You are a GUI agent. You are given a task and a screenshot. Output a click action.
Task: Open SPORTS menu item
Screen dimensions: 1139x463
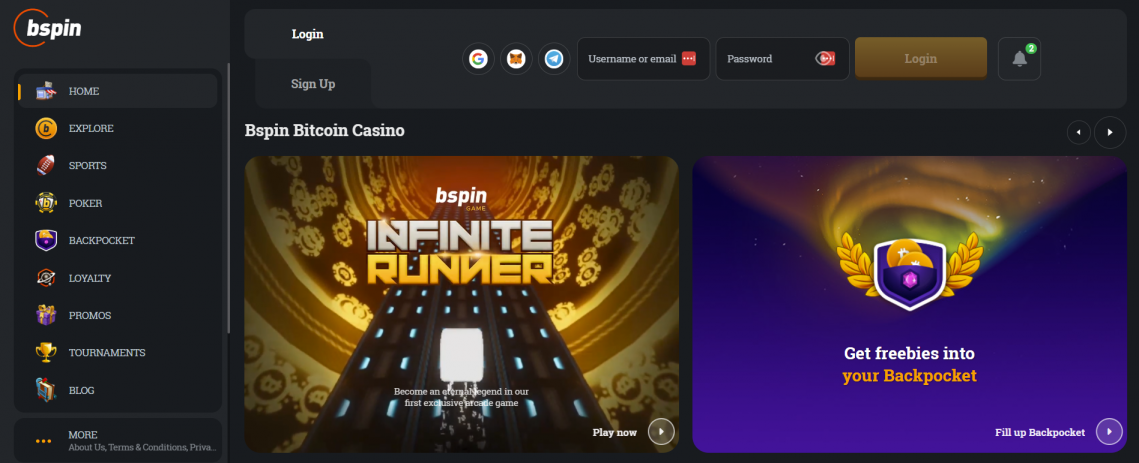[x=118, y=166]
